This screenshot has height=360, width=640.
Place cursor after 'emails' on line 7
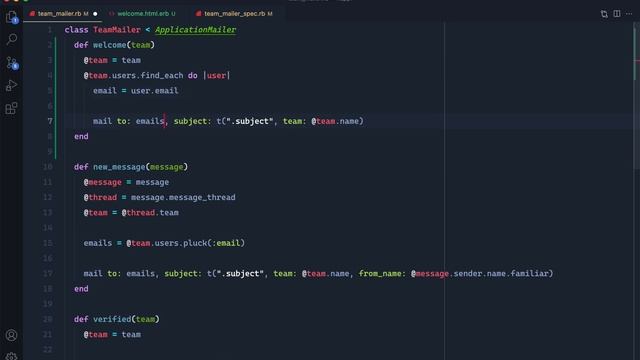(x=164, y=121)
